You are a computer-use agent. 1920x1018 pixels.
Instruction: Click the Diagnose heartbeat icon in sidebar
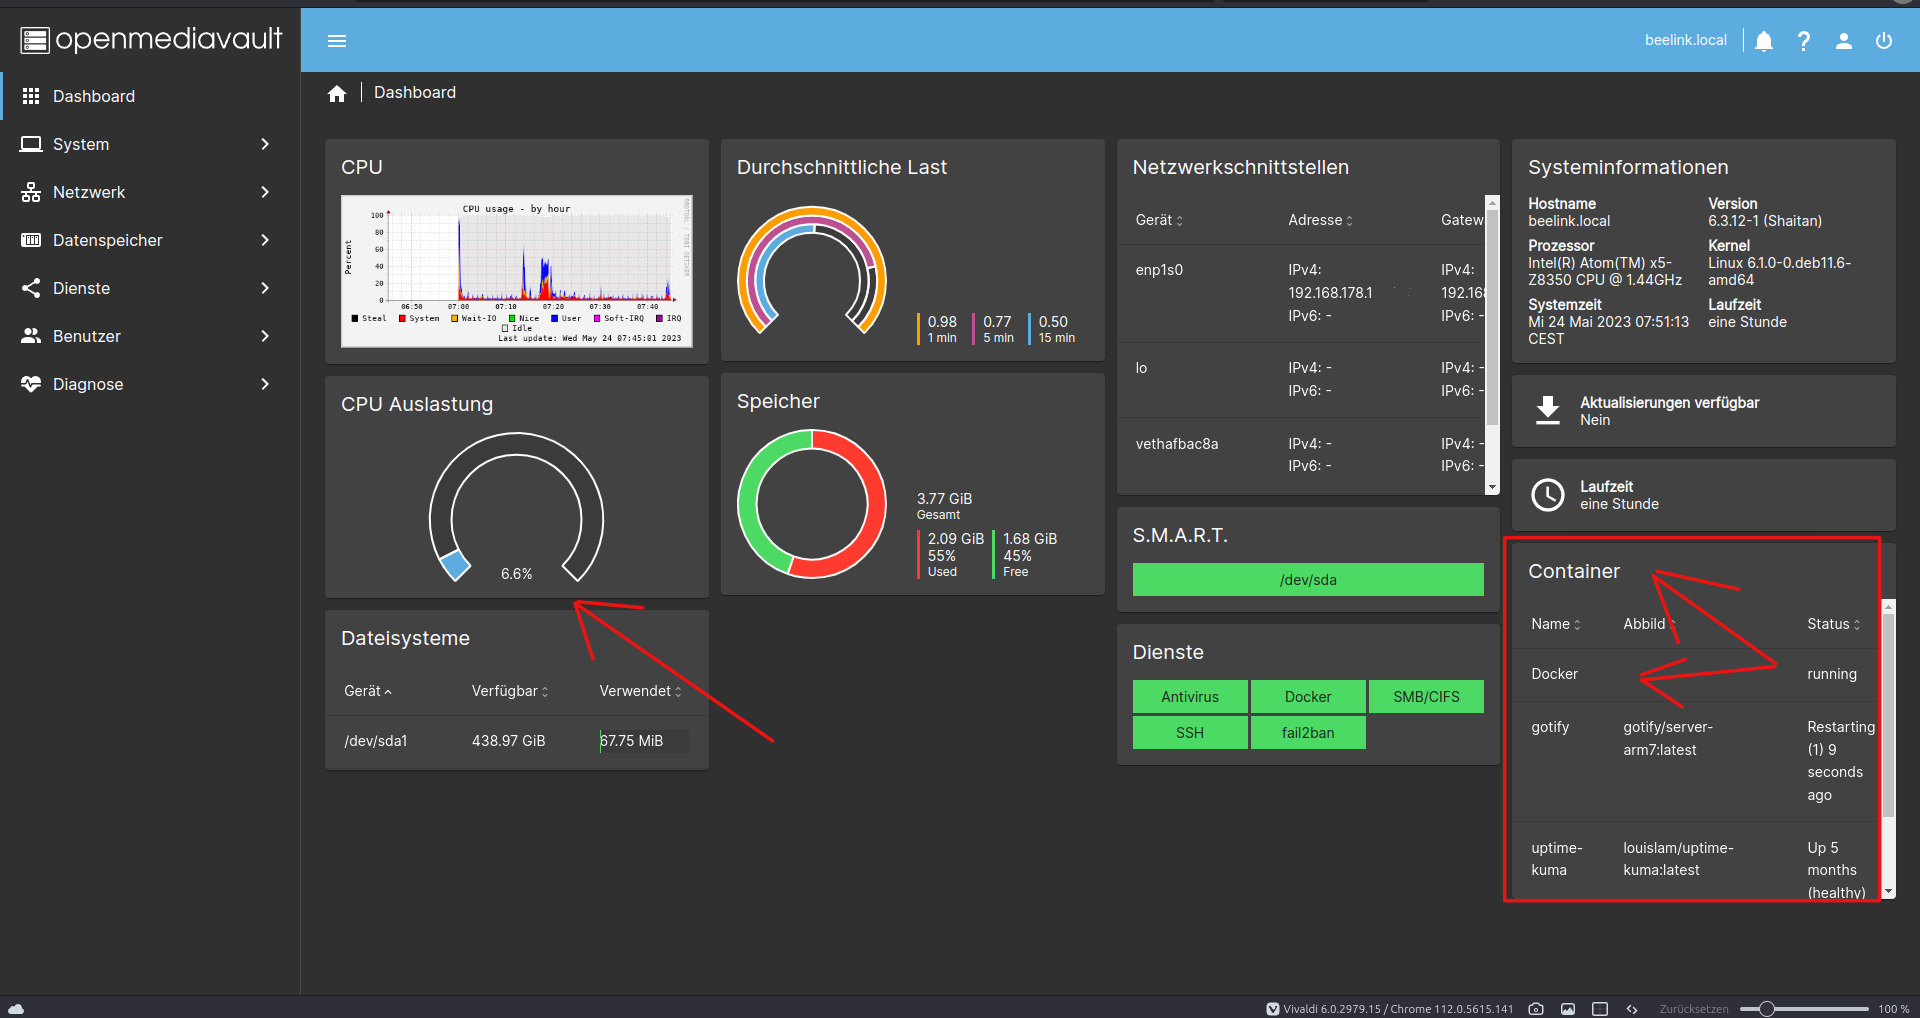[31, 384]
